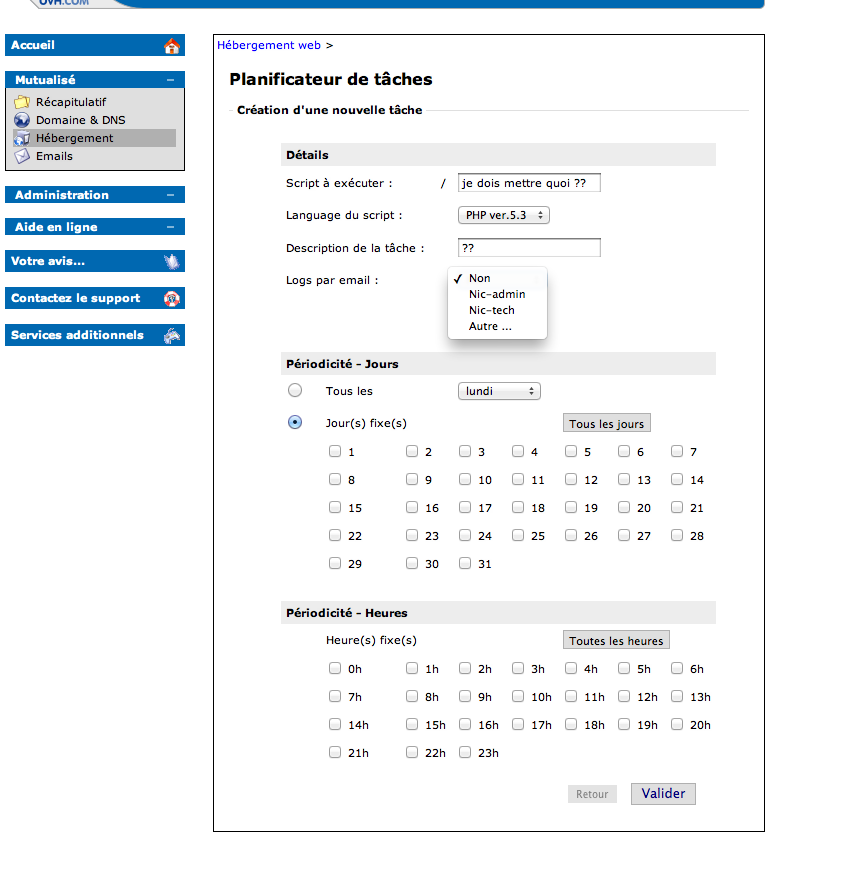Check day 19 checkbox
The height and width of the screenshot is (893, 858).
571,507
